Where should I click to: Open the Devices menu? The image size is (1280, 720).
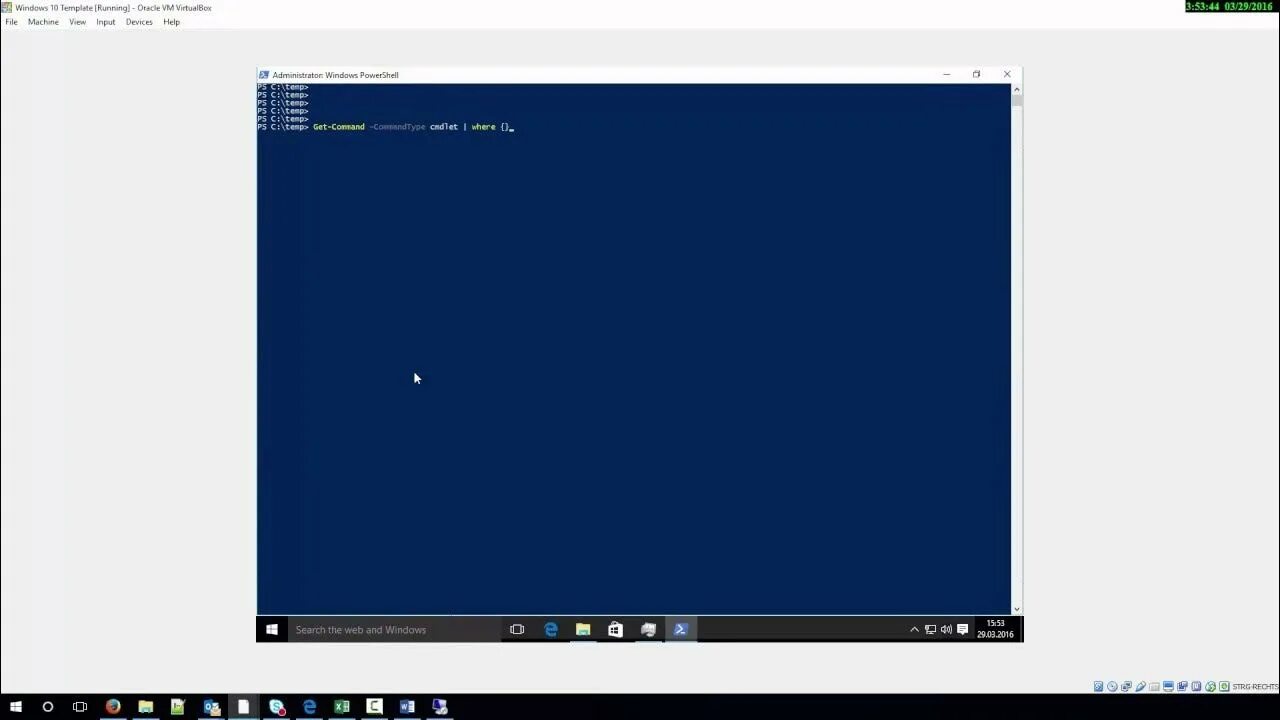pyautogui.click(x=139, y=22)
